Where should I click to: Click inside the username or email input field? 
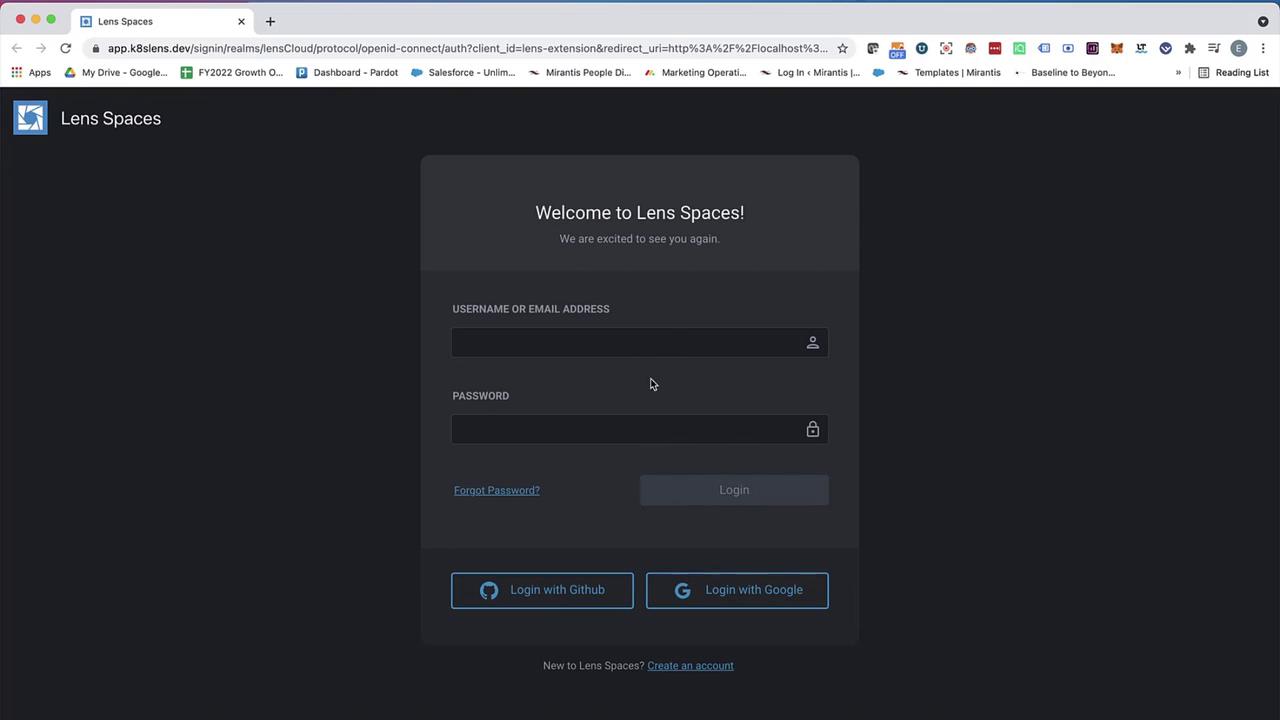click(x=630, y=342)
